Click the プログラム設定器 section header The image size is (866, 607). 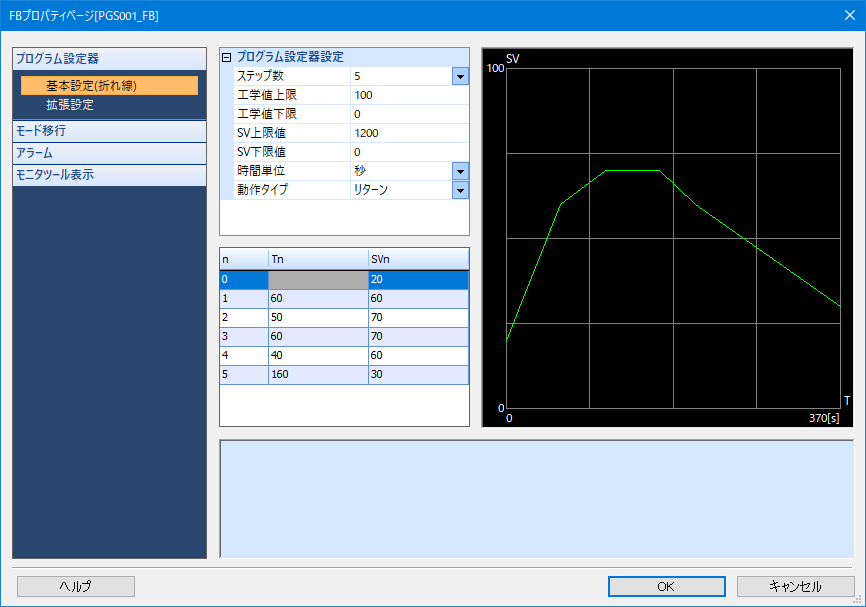coord(109,59)
